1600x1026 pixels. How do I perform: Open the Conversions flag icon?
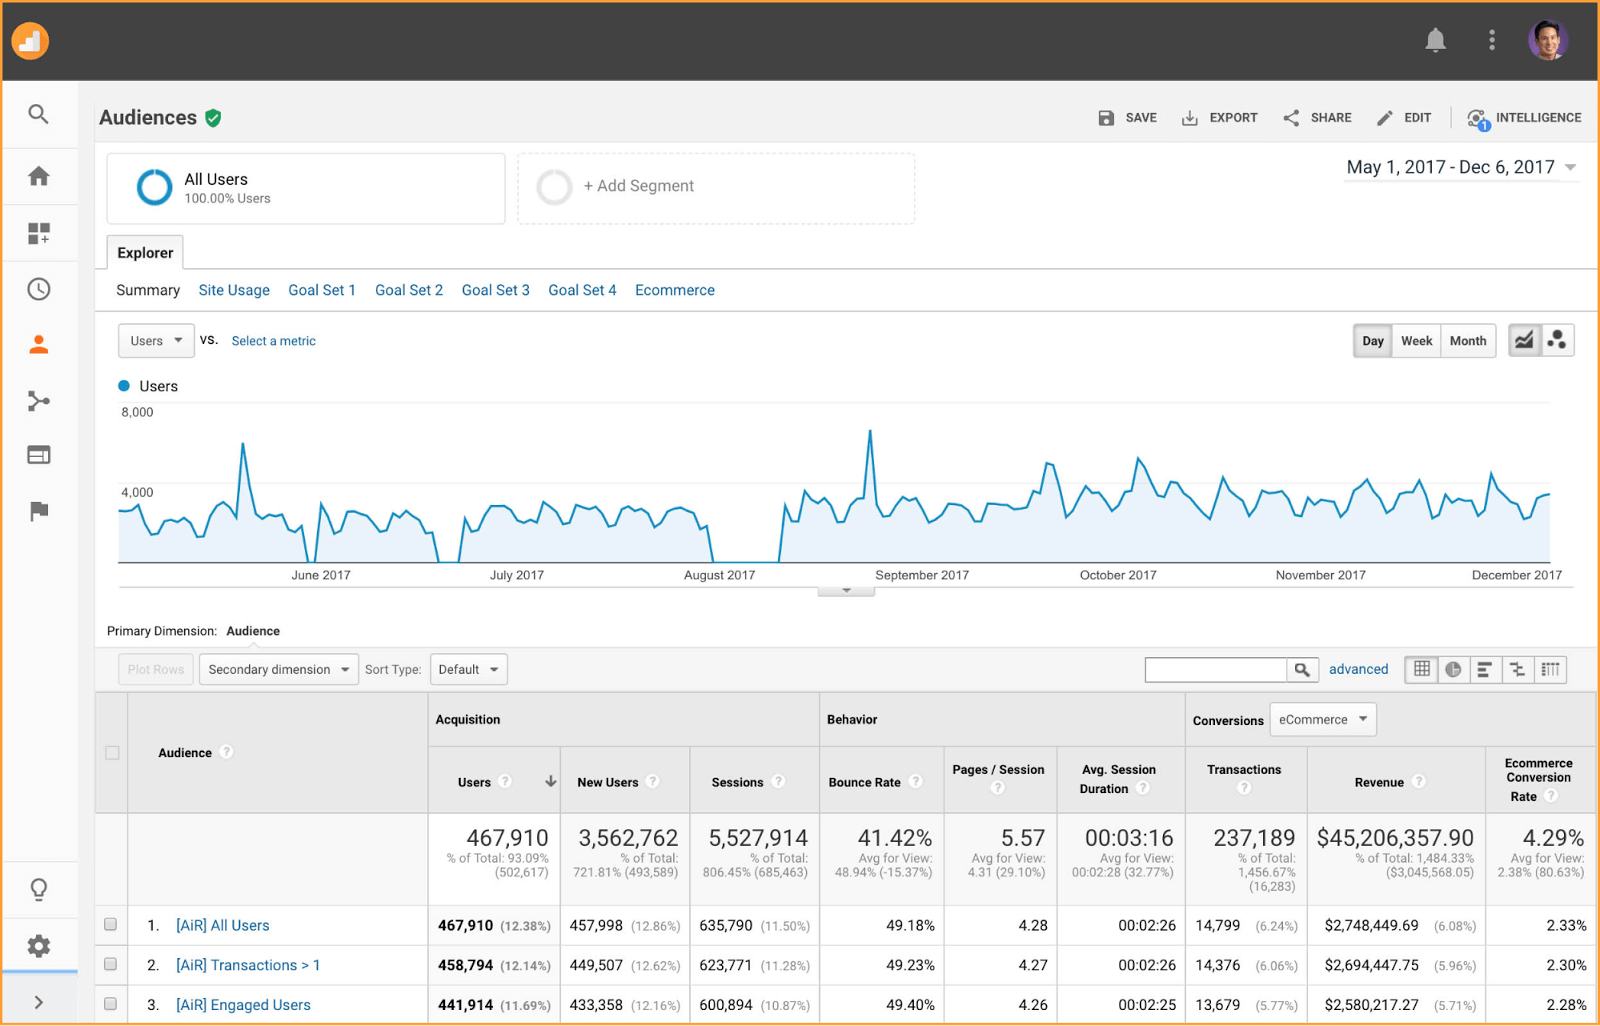click(x=38, y=511)
